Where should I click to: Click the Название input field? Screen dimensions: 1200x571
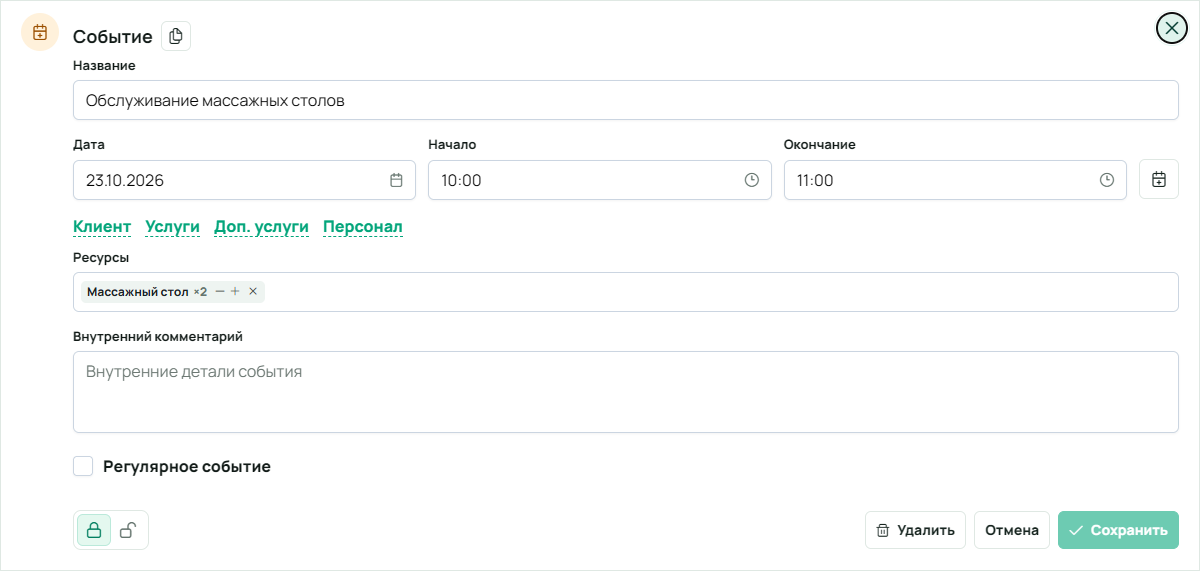(x=626, y=100)
